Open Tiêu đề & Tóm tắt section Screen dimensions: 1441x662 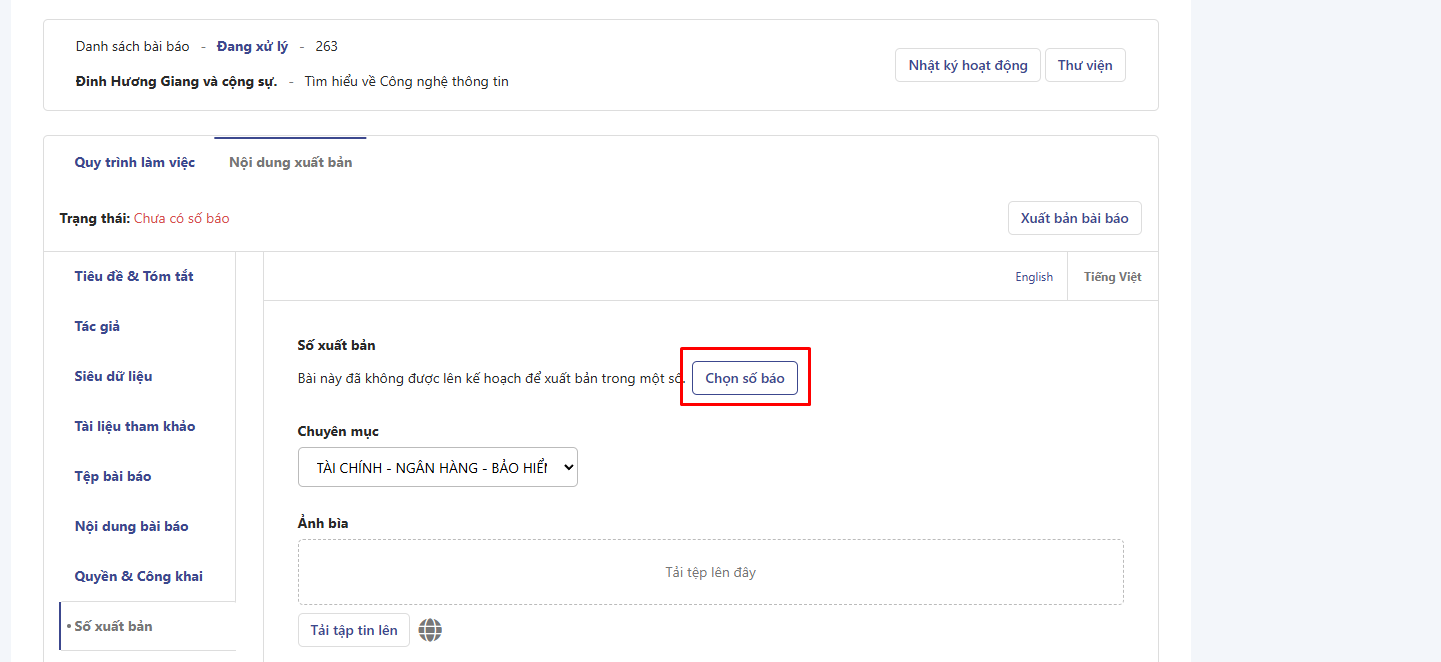tap(134, 276)
